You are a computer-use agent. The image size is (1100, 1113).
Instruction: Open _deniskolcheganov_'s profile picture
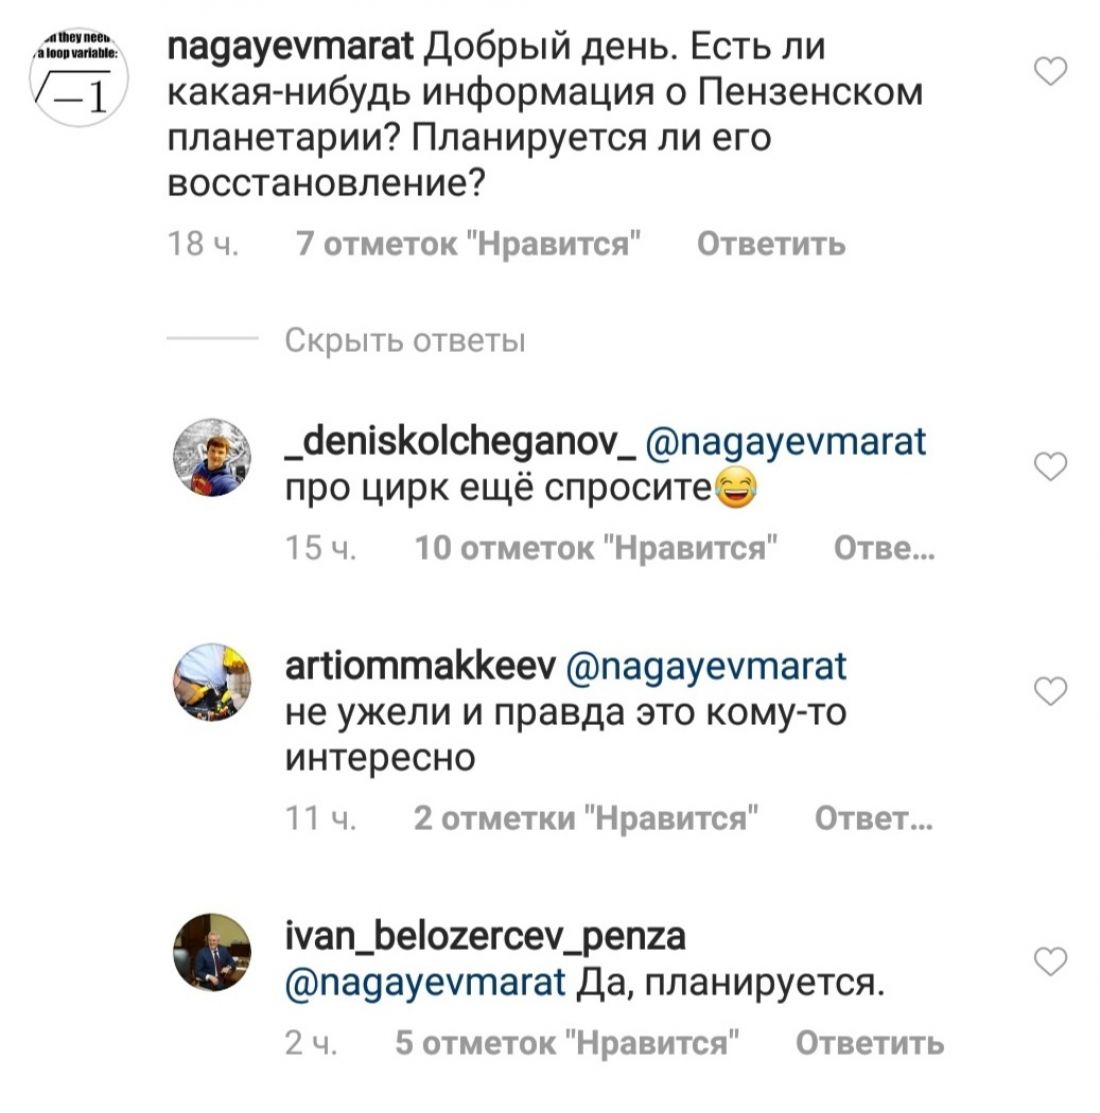[x=212, y=459]
